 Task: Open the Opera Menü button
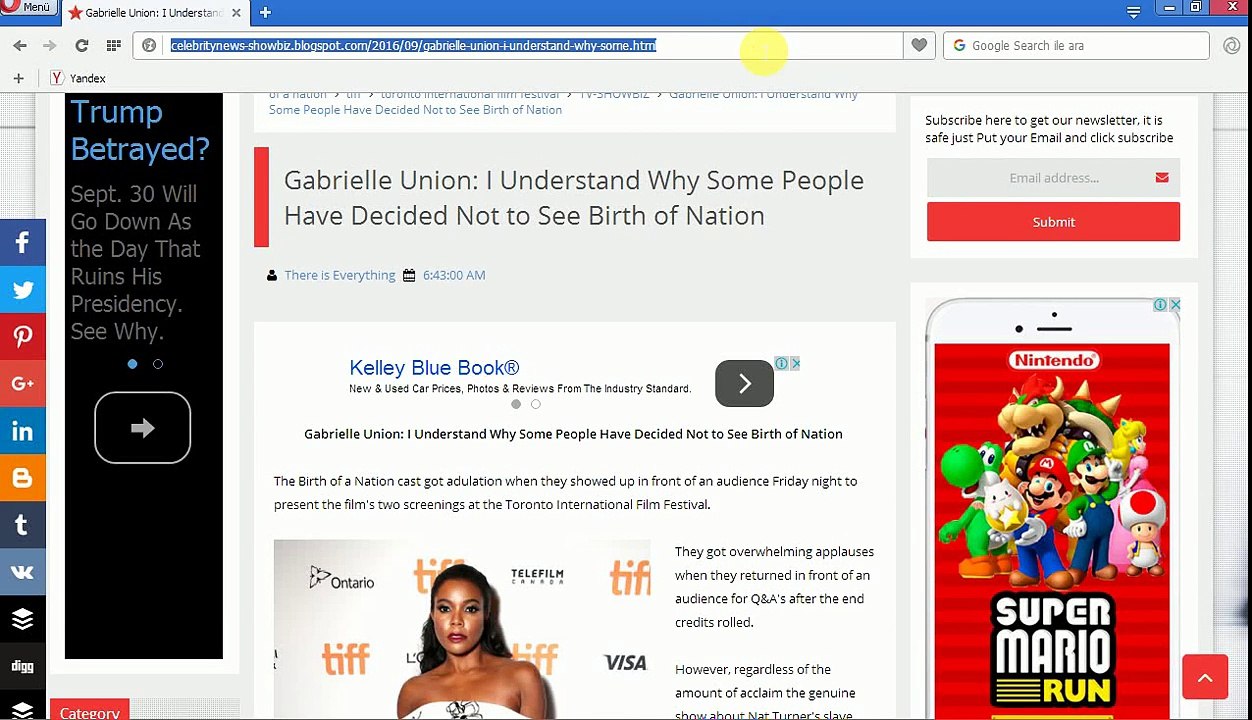(27, 7)
